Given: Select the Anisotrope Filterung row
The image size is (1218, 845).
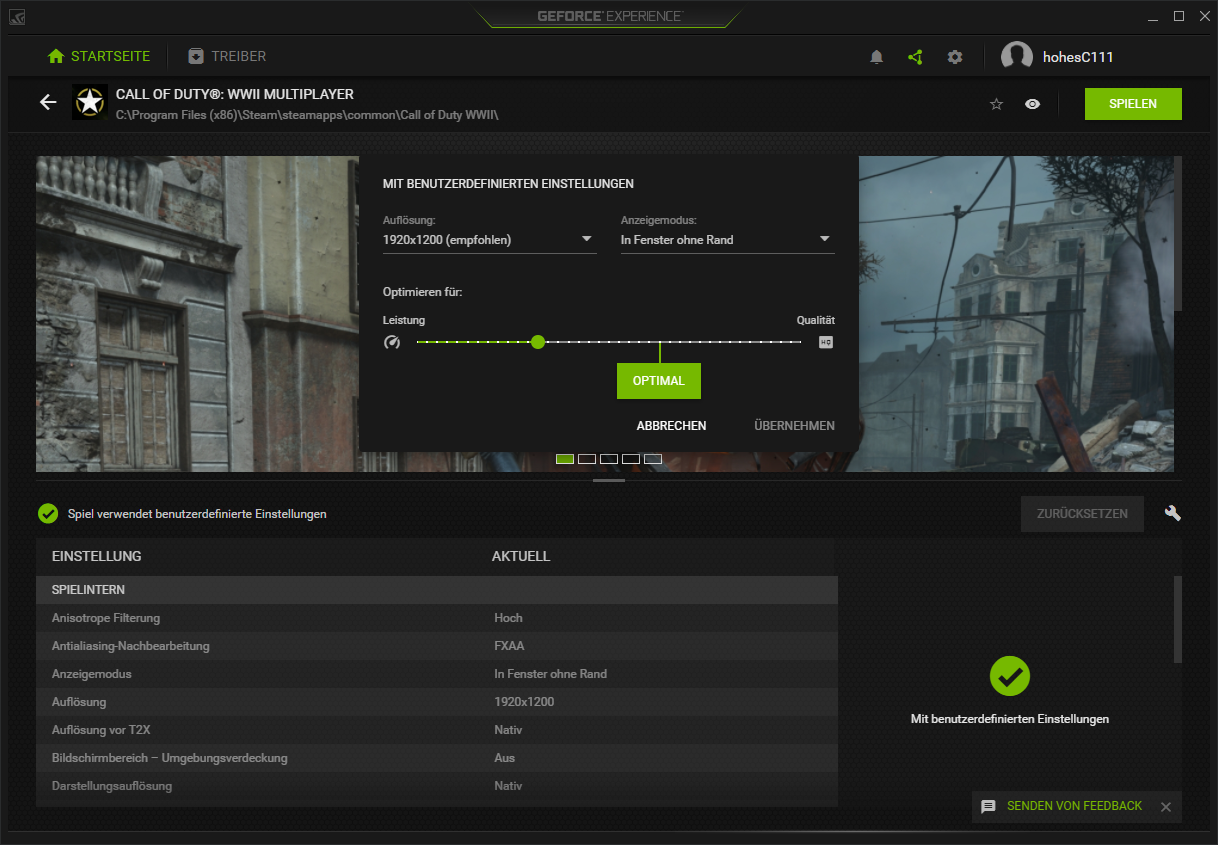Looking at the screenshot, I should click(437, 618).
